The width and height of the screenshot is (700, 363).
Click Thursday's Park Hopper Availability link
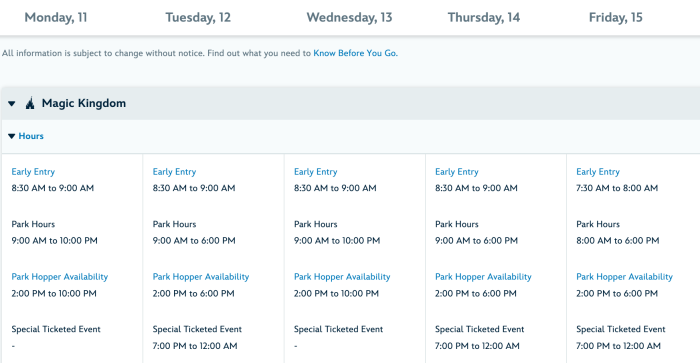pos(483,277)
